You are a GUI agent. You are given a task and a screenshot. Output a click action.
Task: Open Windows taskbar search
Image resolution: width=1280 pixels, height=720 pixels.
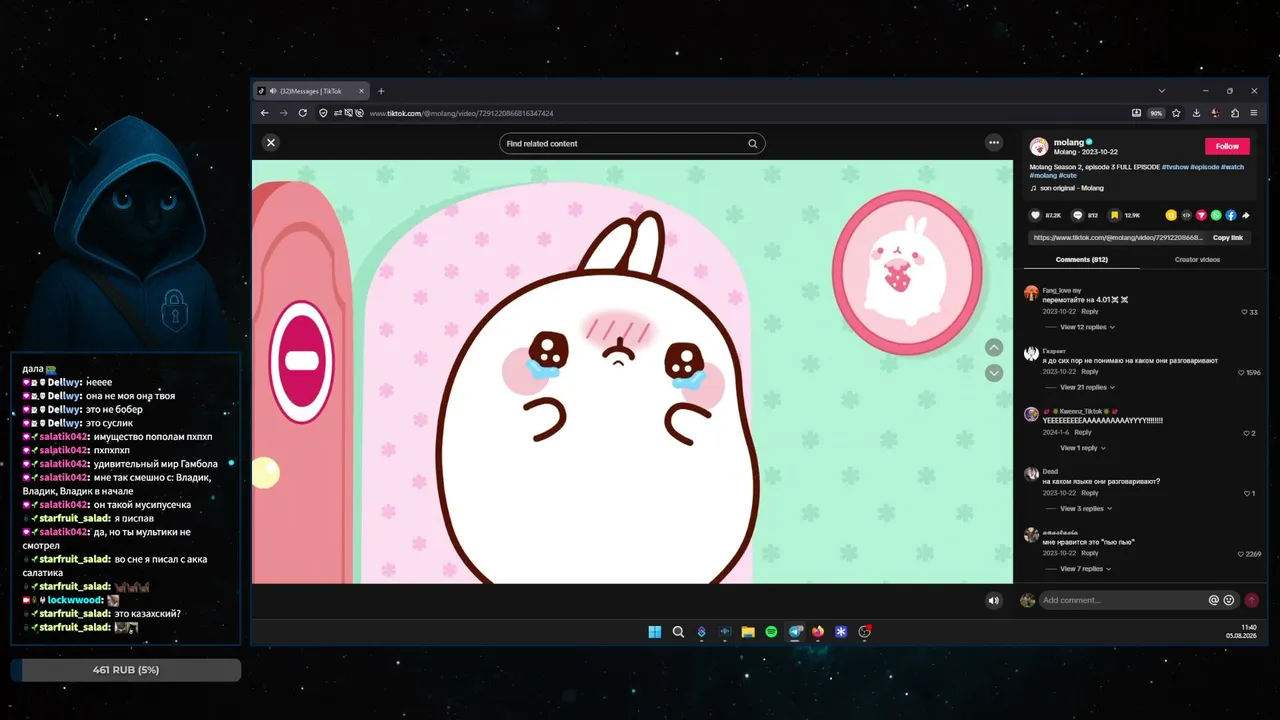coord(678,632)
